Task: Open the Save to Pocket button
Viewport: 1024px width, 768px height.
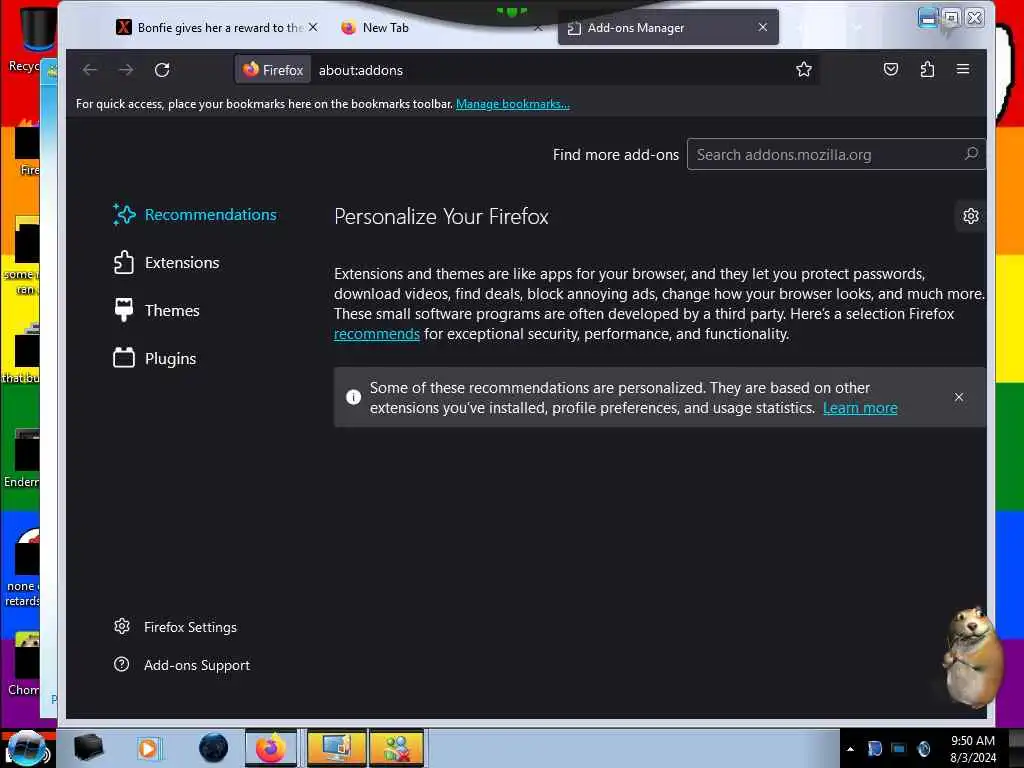Action: click(891, 69)
